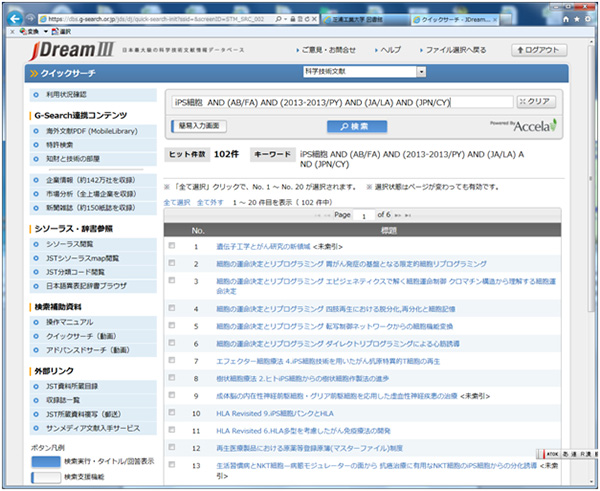Click the クリア button
Screen dimensions: 600x491
click(x=536, y=102)
